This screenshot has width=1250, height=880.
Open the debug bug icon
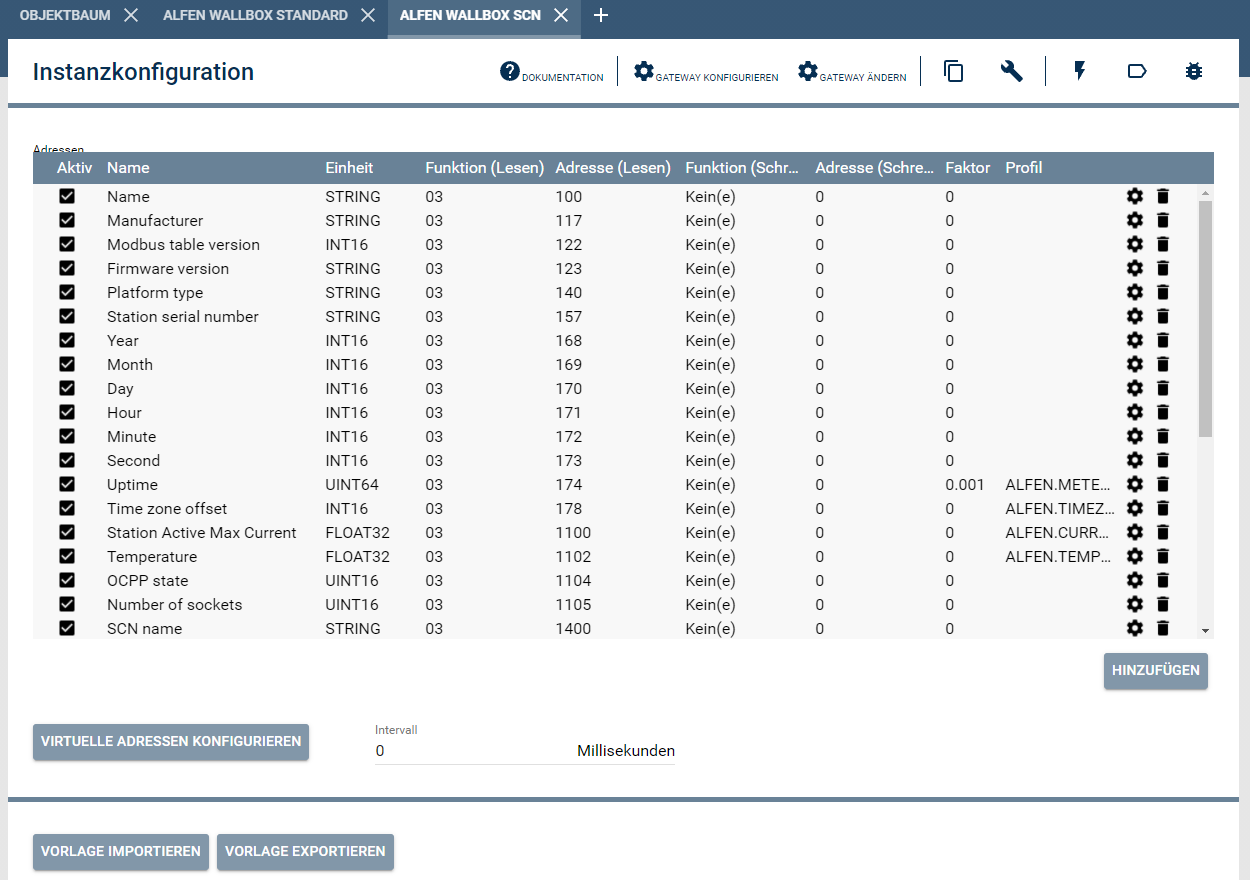pyautogui.click(x=1194, y=70)
